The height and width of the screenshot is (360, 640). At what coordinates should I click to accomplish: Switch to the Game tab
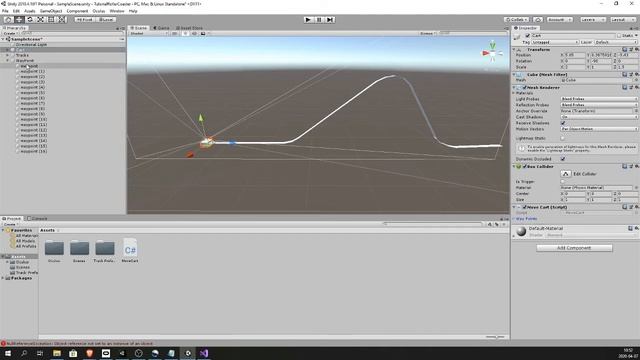pyautogui.click(x=161, y=28)
